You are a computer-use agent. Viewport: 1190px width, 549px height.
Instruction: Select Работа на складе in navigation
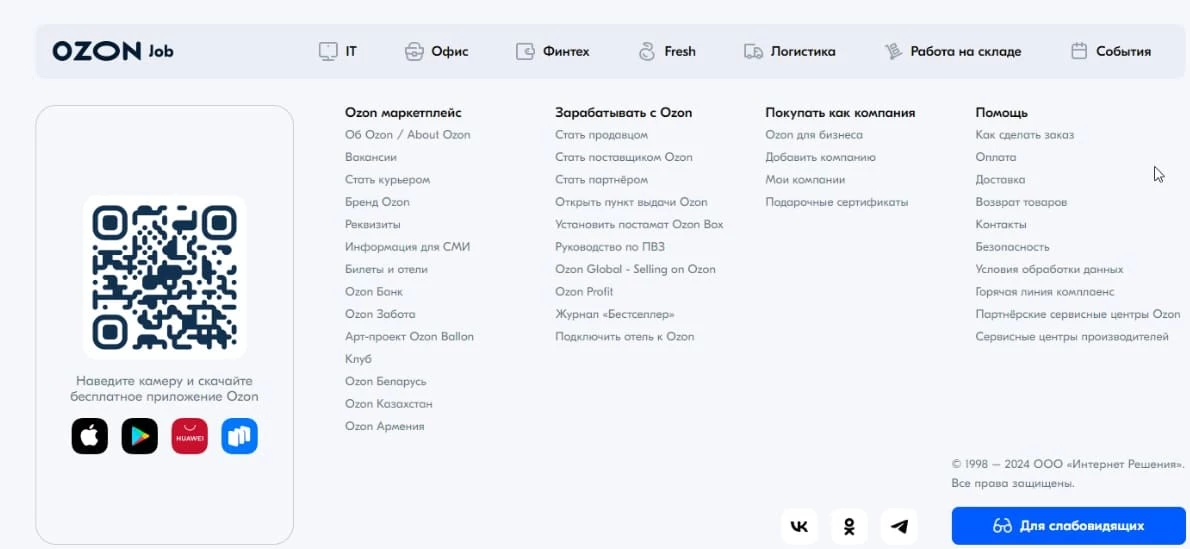953,51
